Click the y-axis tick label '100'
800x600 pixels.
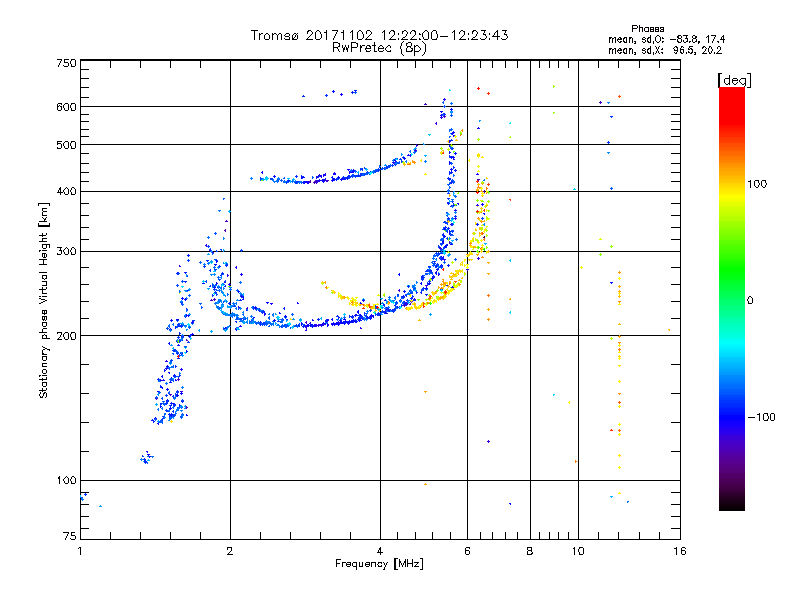[x=66, y=480]
